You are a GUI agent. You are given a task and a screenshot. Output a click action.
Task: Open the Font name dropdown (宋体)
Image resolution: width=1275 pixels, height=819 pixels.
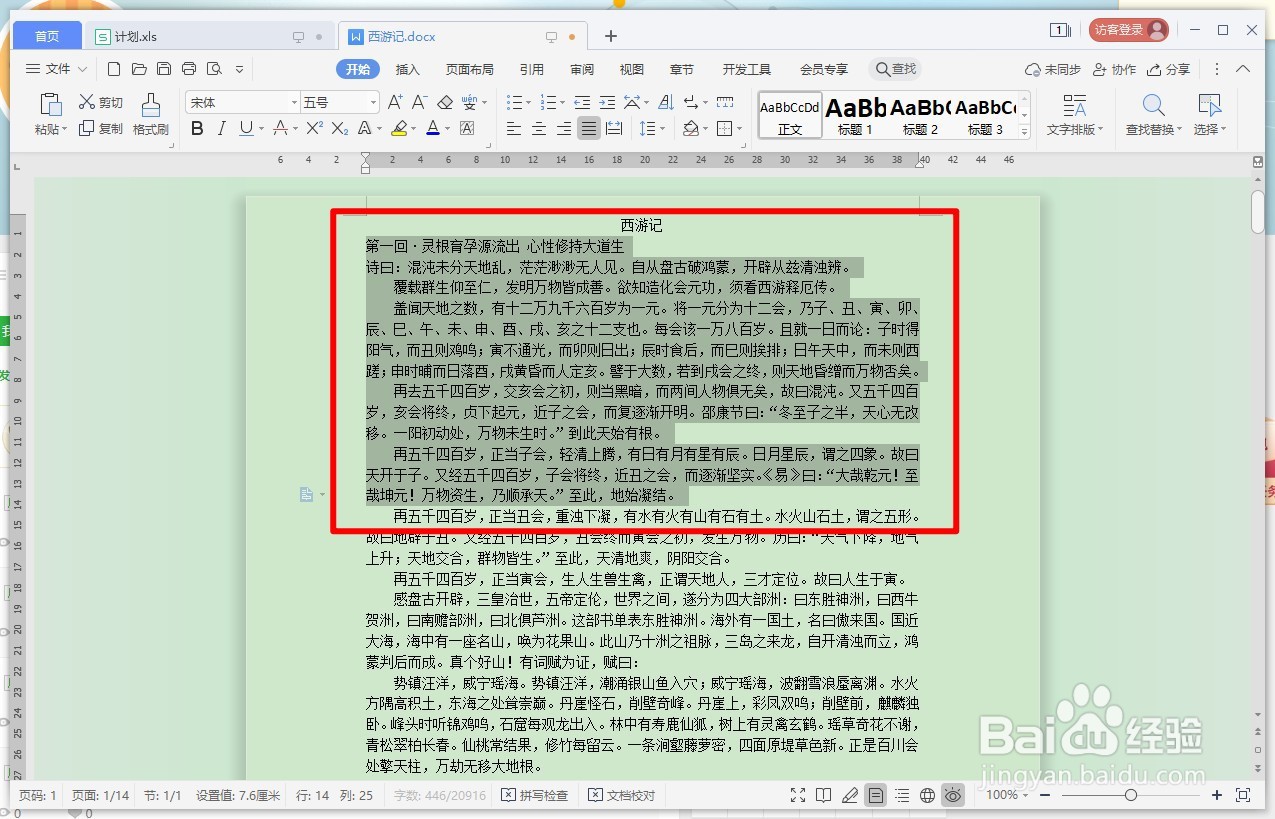(x=294, y=102)
